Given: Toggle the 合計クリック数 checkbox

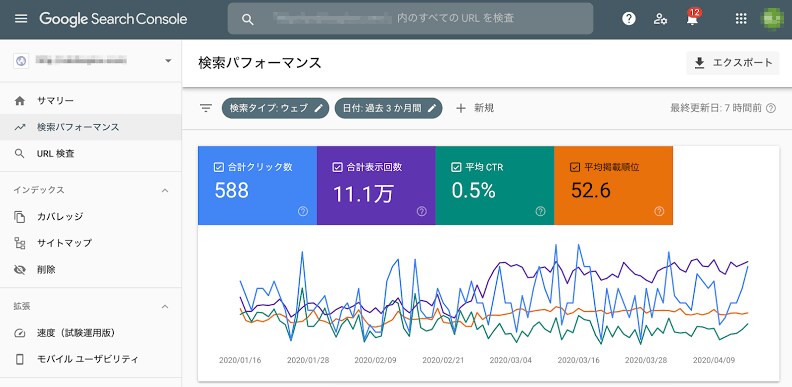Looking at the screenshot, I should point(219,167).
